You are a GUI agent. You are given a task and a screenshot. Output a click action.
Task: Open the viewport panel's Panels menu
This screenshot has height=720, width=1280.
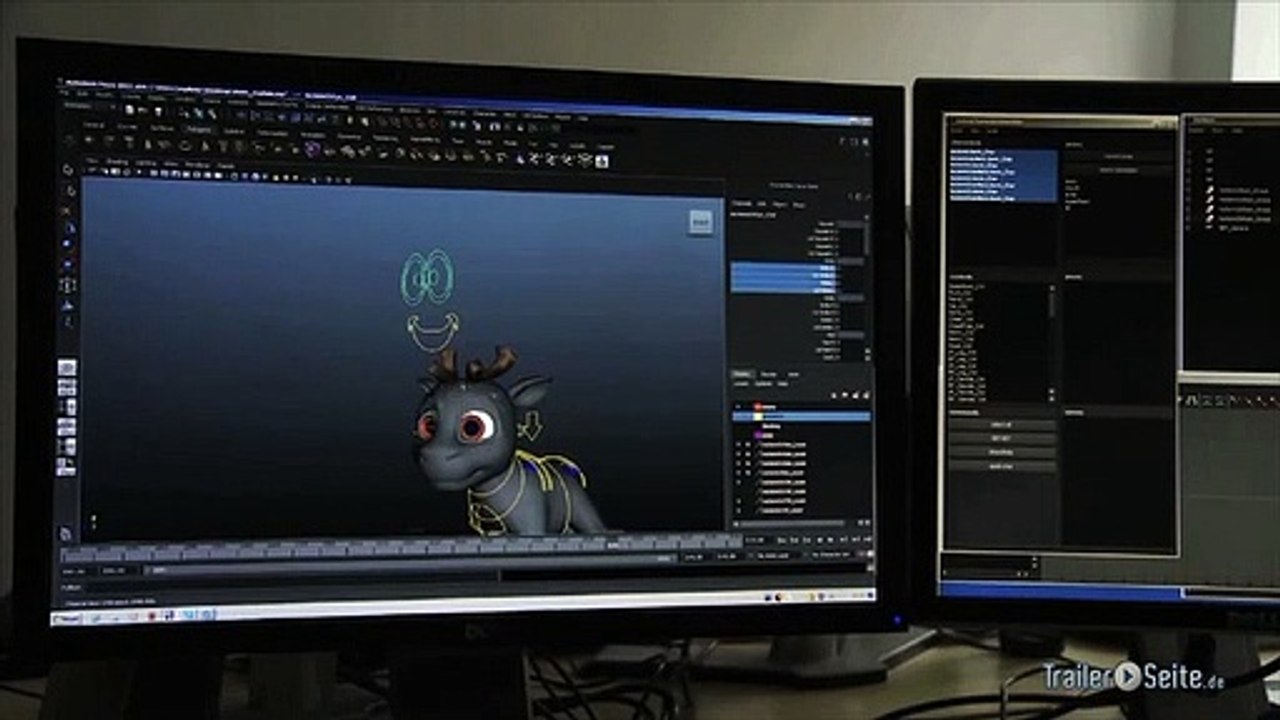tap(226, 165)
